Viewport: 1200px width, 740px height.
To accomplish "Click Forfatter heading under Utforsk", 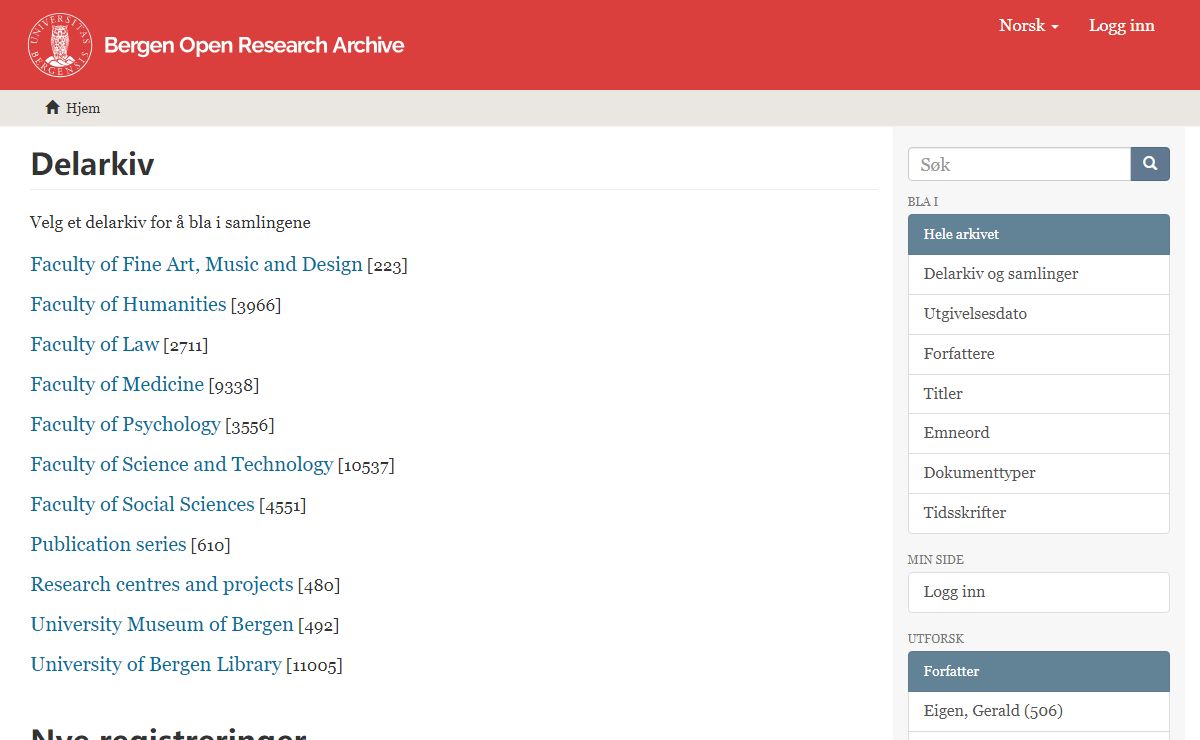I will (x=1039, y=671).
